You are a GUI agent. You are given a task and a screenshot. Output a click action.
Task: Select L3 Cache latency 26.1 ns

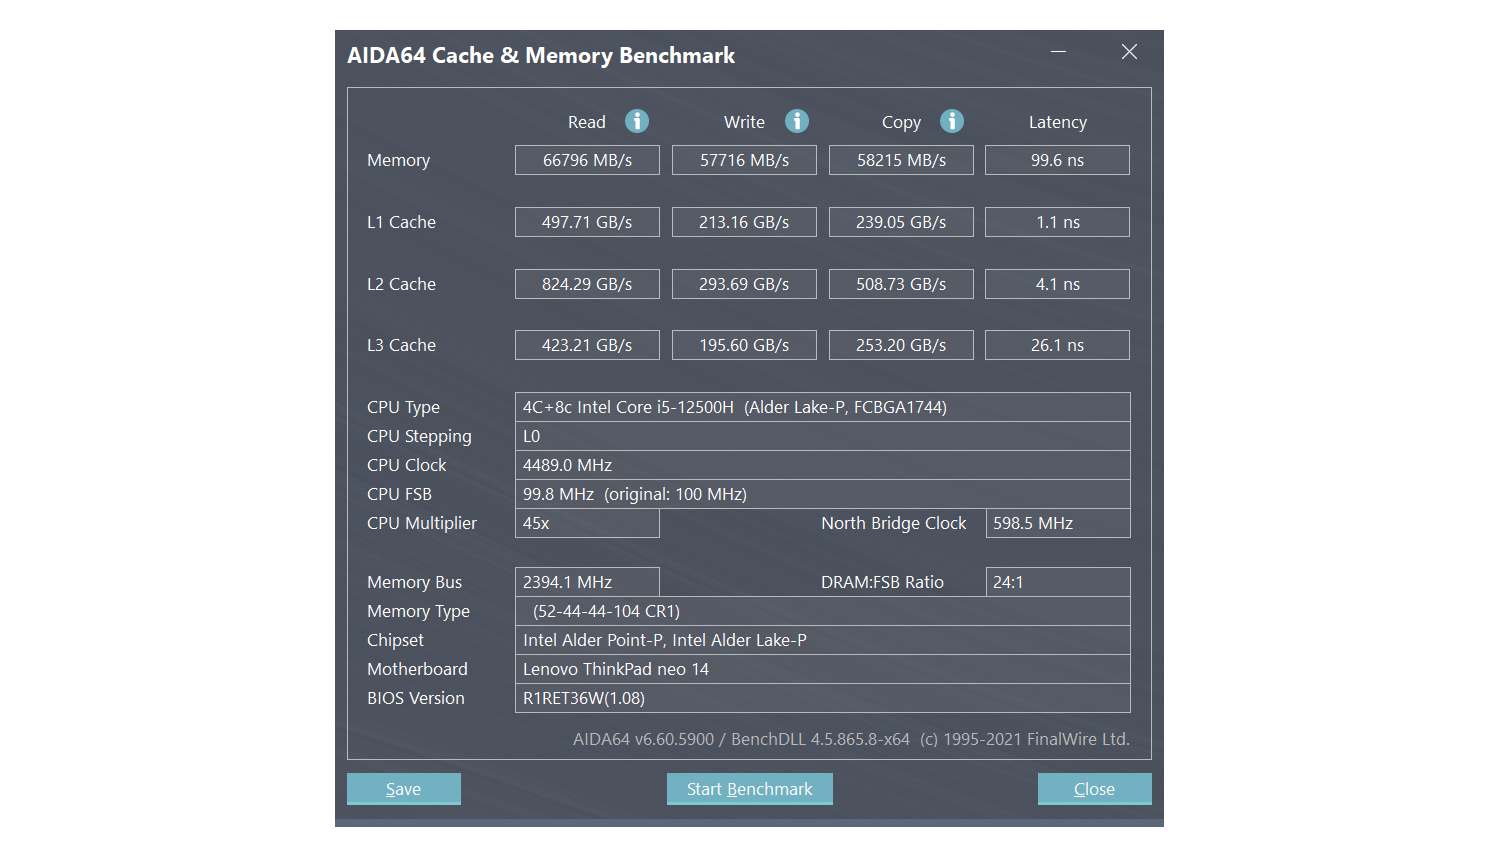(1057, 345)
